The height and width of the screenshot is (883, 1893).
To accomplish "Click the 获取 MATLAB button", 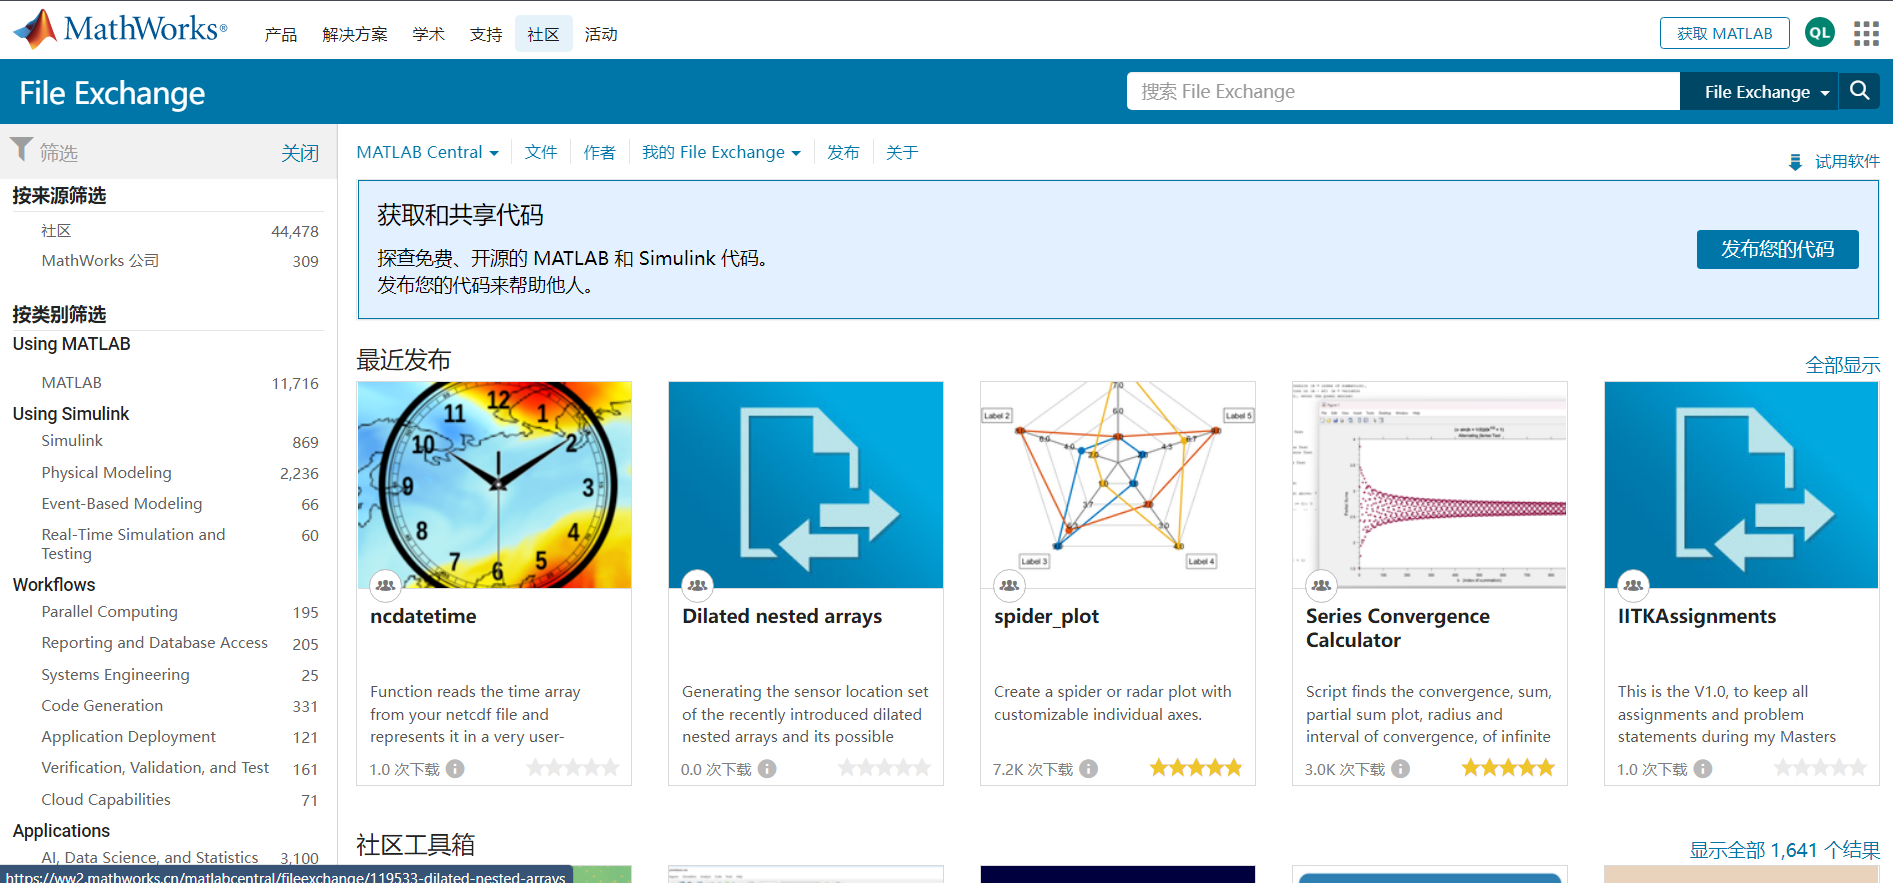I will pos(1724,33).
